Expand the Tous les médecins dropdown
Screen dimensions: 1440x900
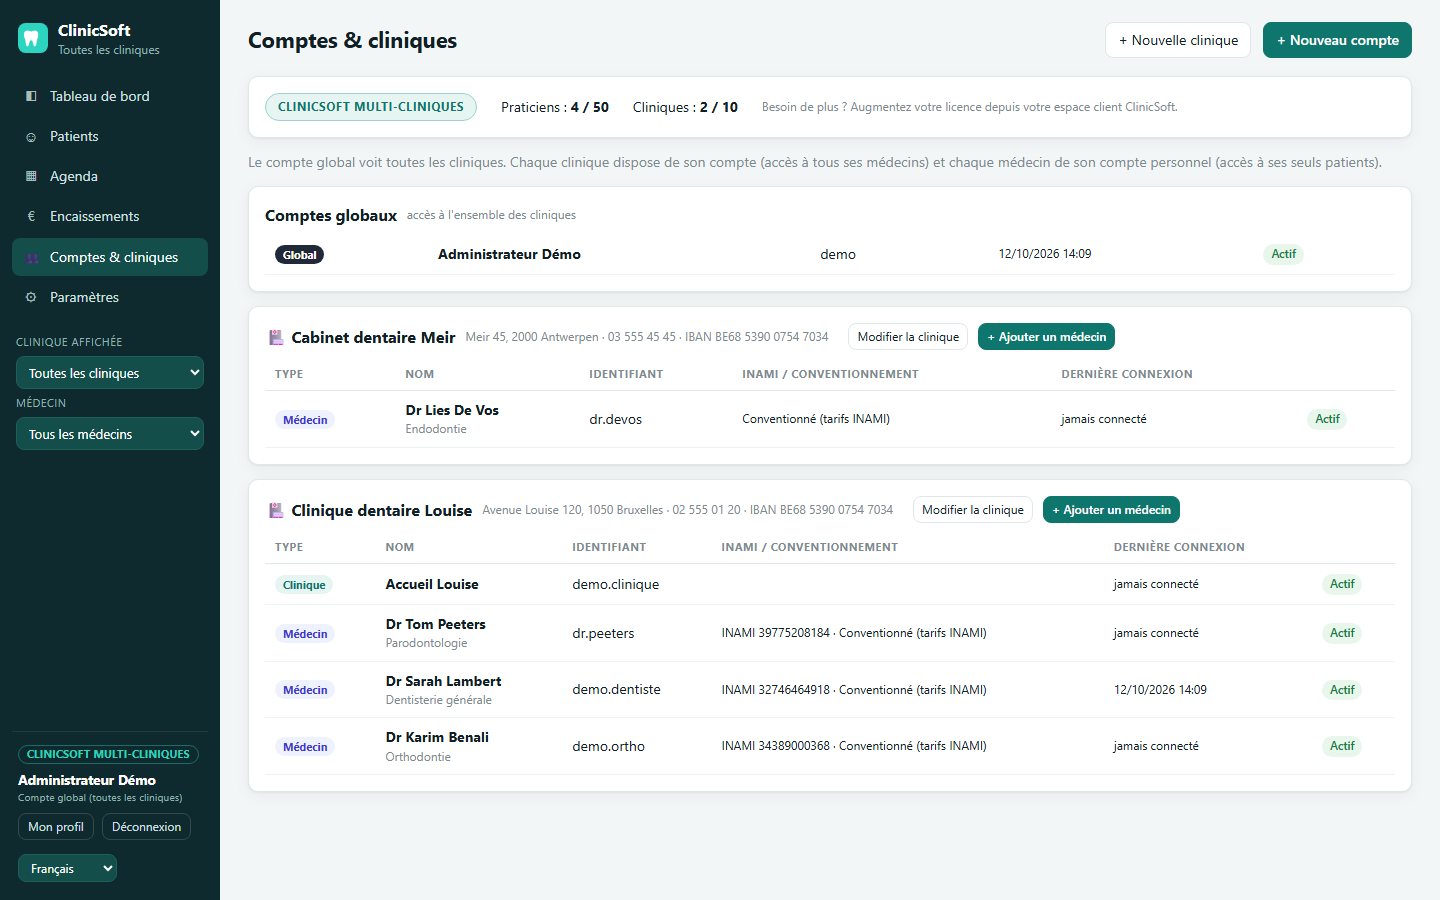110,434
